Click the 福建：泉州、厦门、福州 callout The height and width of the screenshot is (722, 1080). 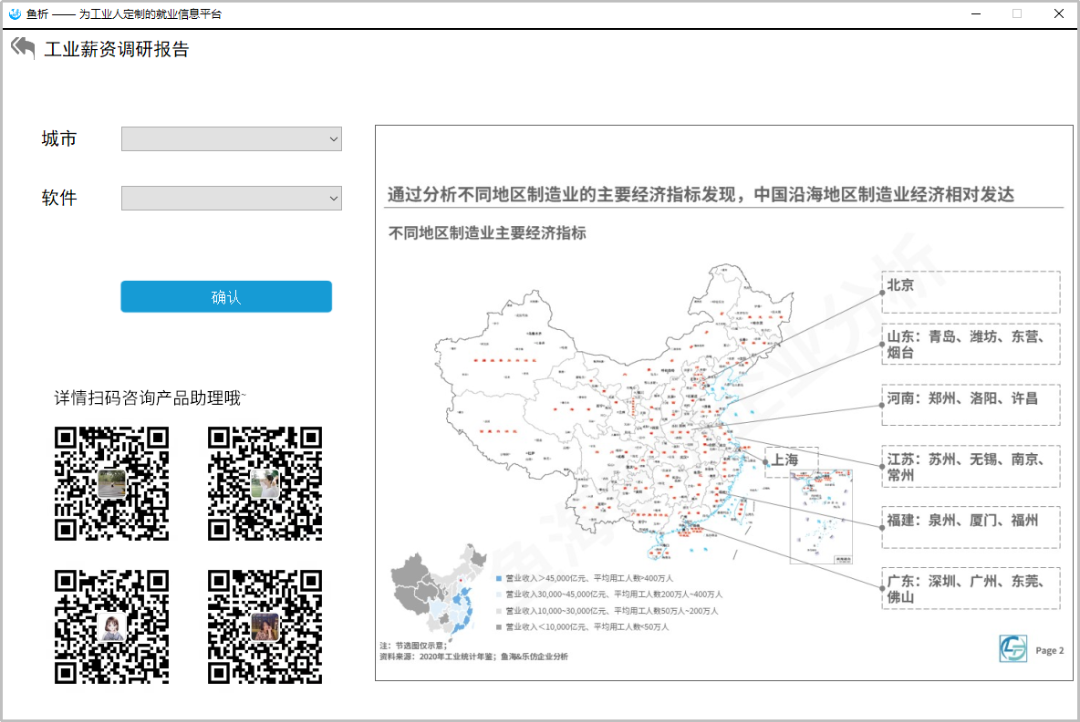[x=970, y=528]
